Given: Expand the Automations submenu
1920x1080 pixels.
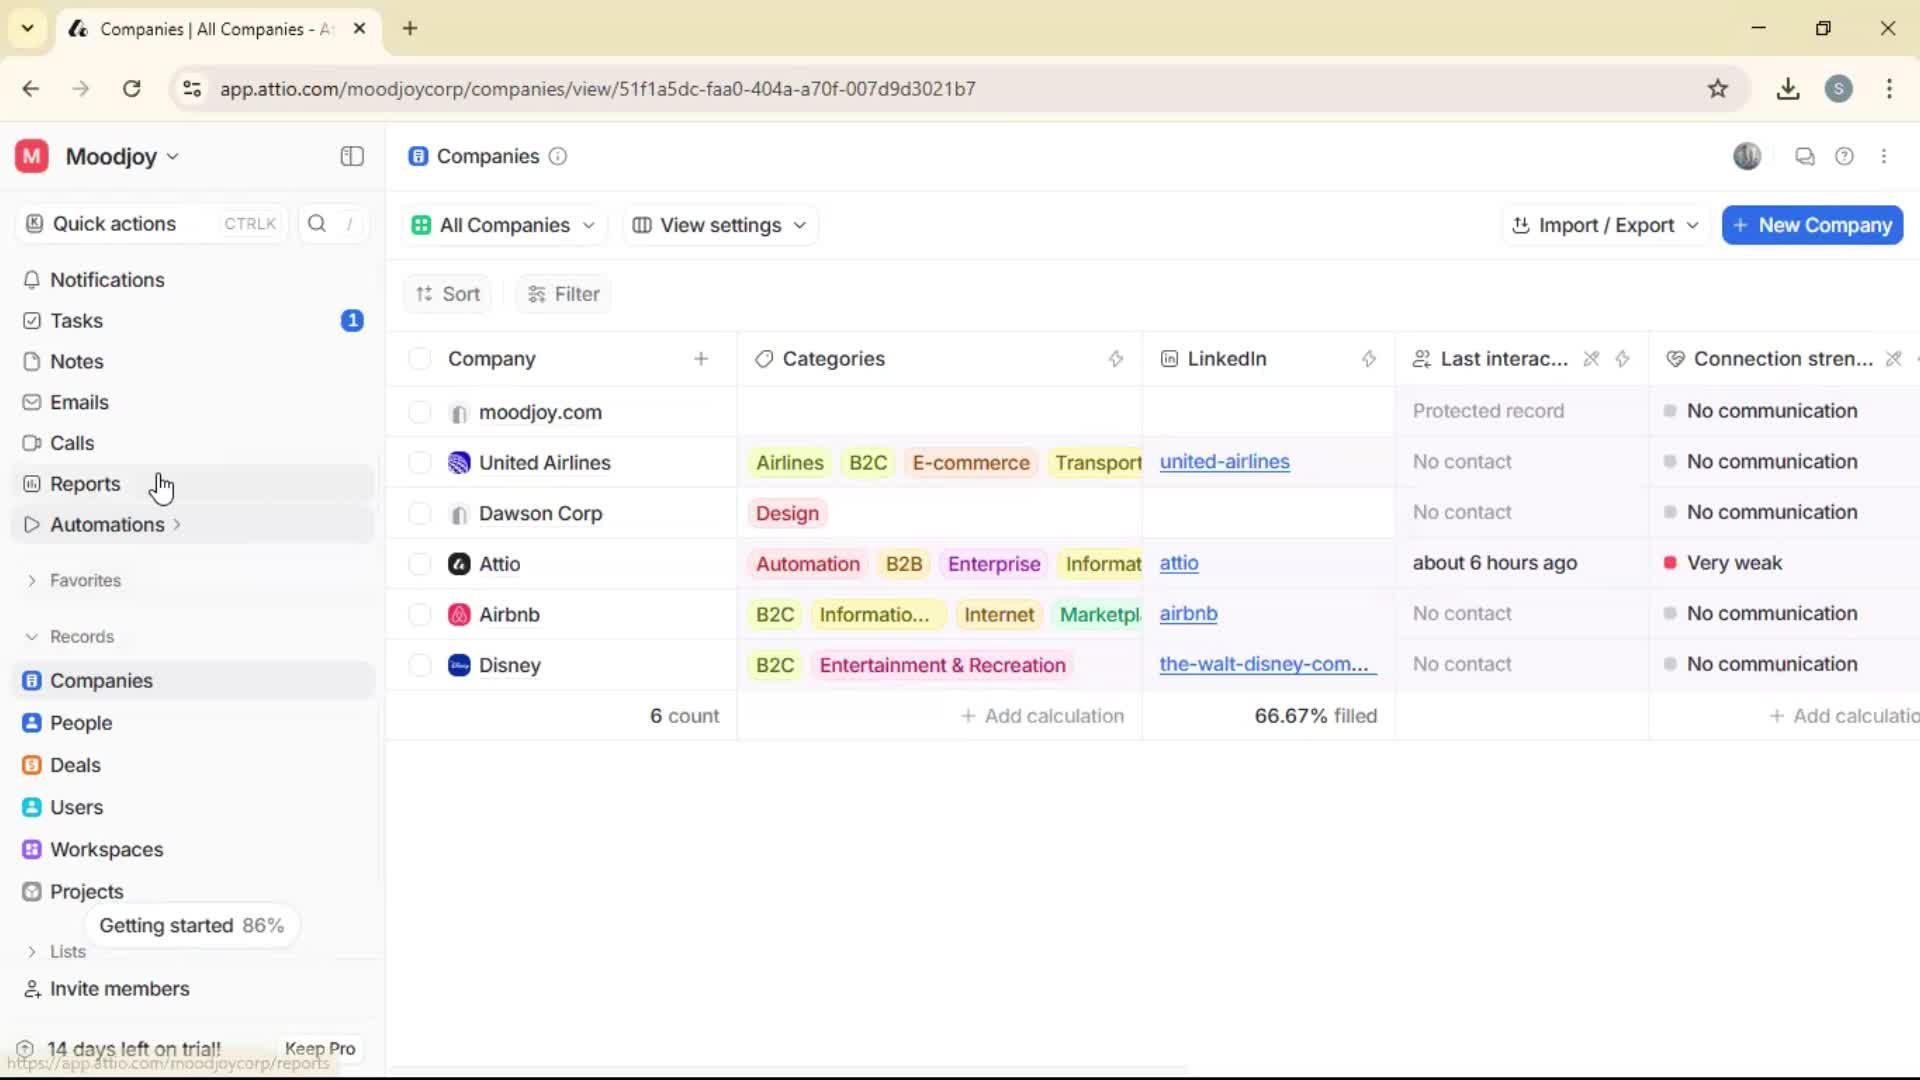Looking at the screenshot, I should tap(177, 524).
